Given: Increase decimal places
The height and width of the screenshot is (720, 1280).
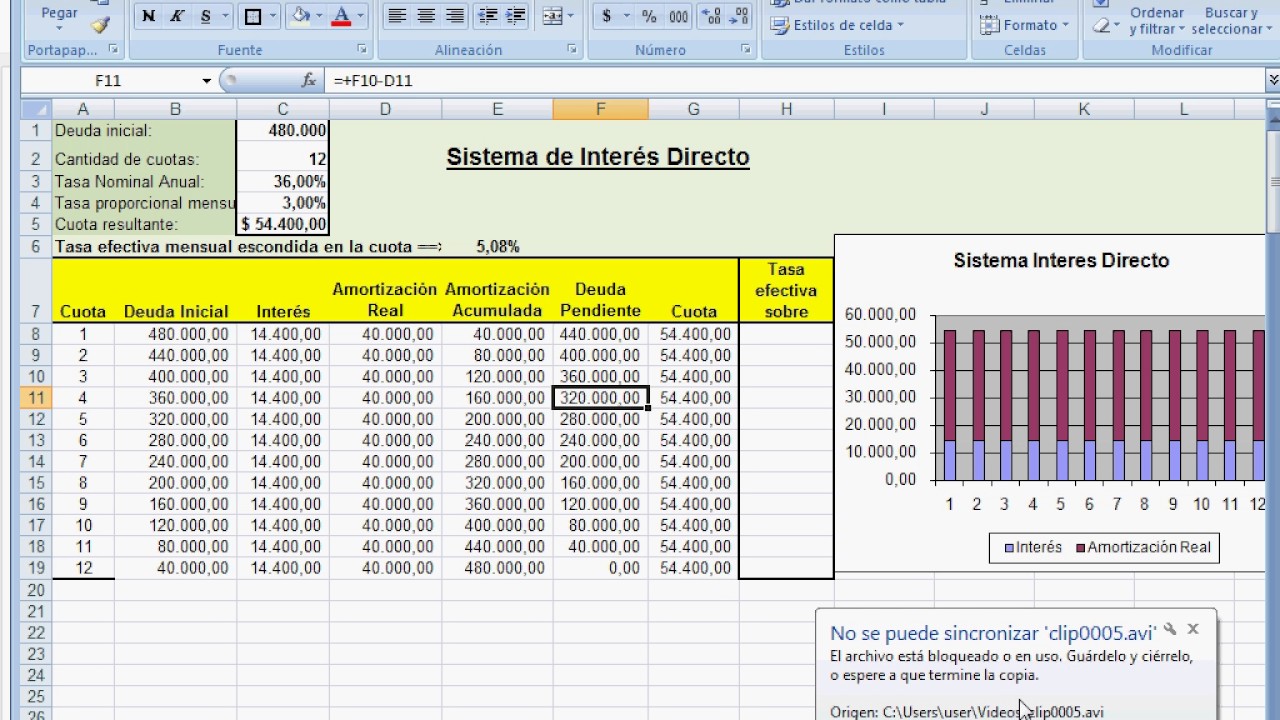Looking at the screenshot, I should click(x=711, y=16).
